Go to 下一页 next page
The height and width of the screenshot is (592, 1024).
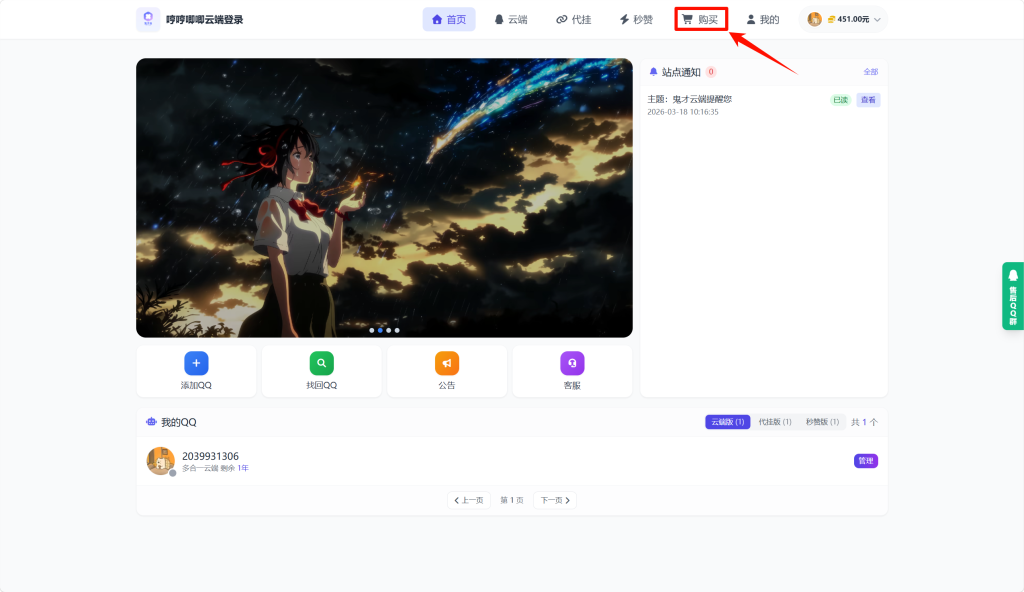click(555, 501)
